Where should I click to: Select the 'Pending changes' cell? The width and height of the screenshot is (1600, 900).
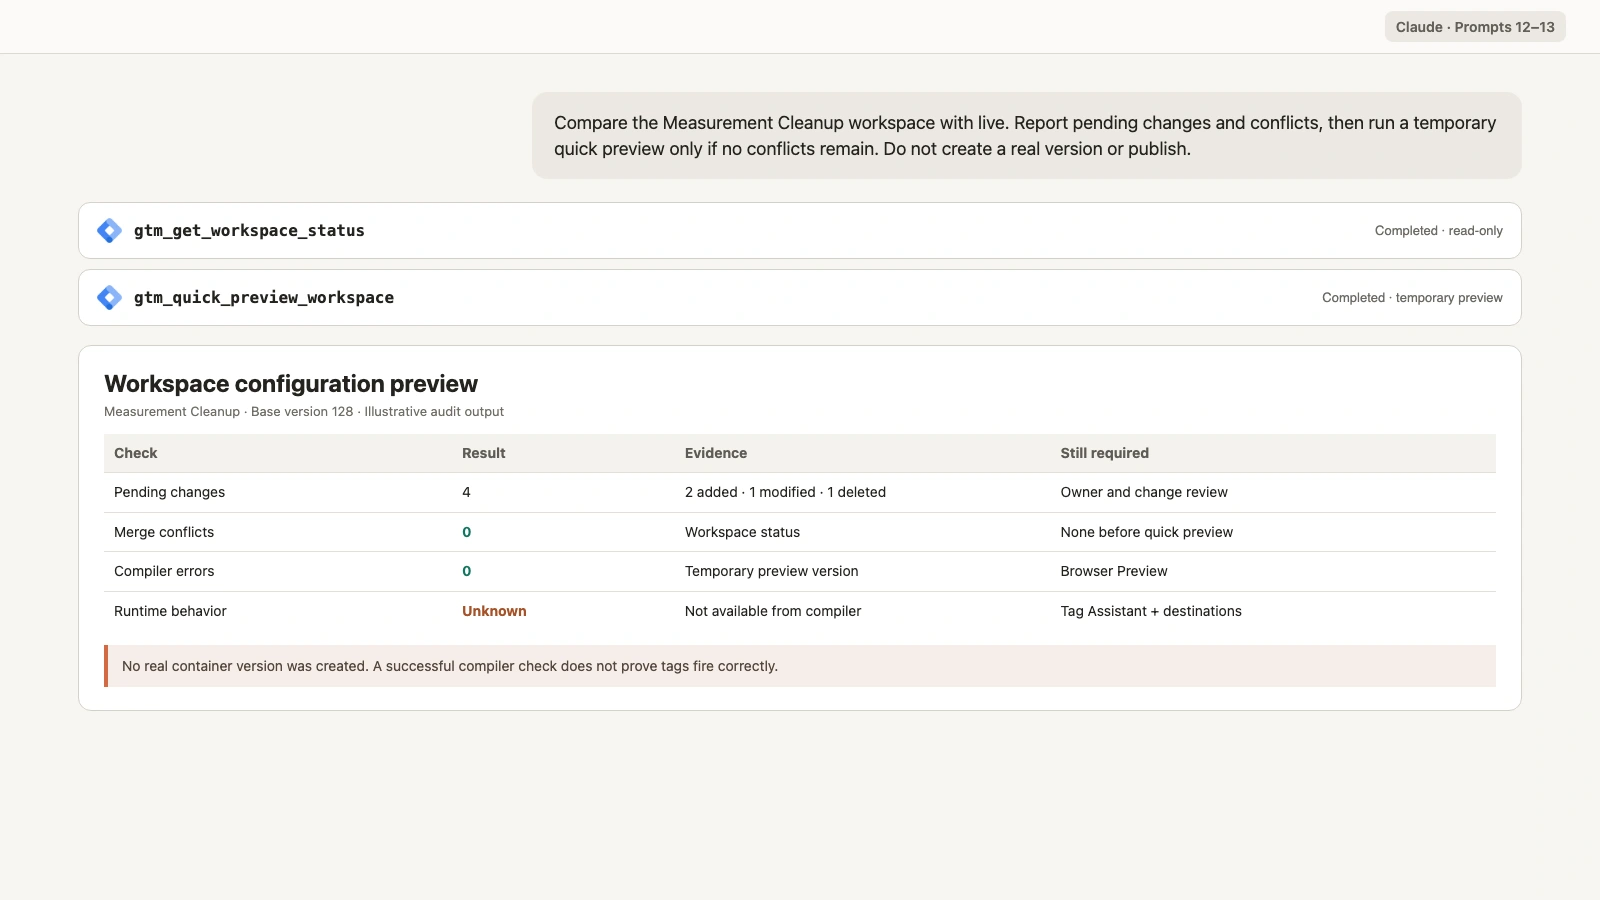pyautogui.click(x=170, y=492)
